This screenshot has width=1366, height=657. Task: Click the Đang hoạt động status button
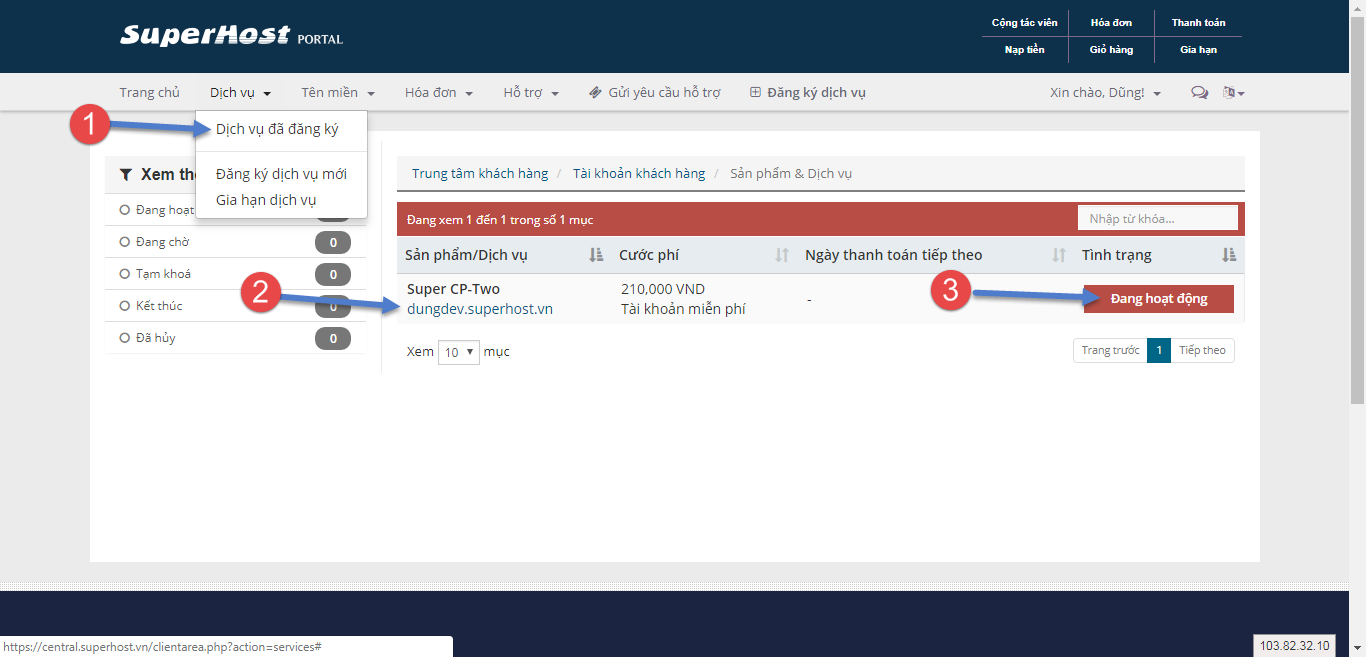click(x=1158, y=299)
